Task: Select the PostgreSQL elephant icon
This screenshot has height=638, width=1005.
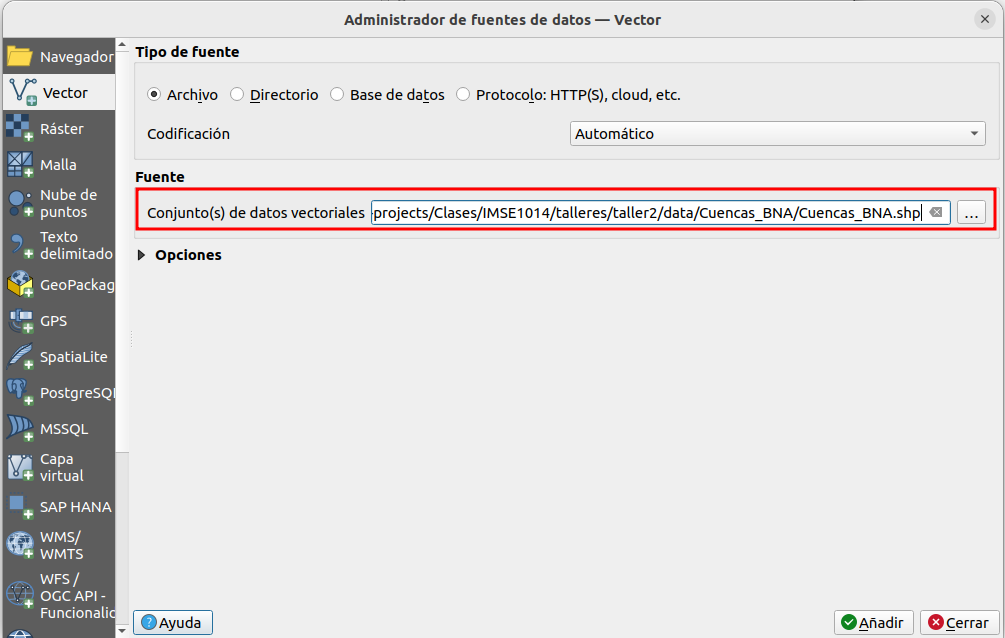Action: [x=20, y=393]
